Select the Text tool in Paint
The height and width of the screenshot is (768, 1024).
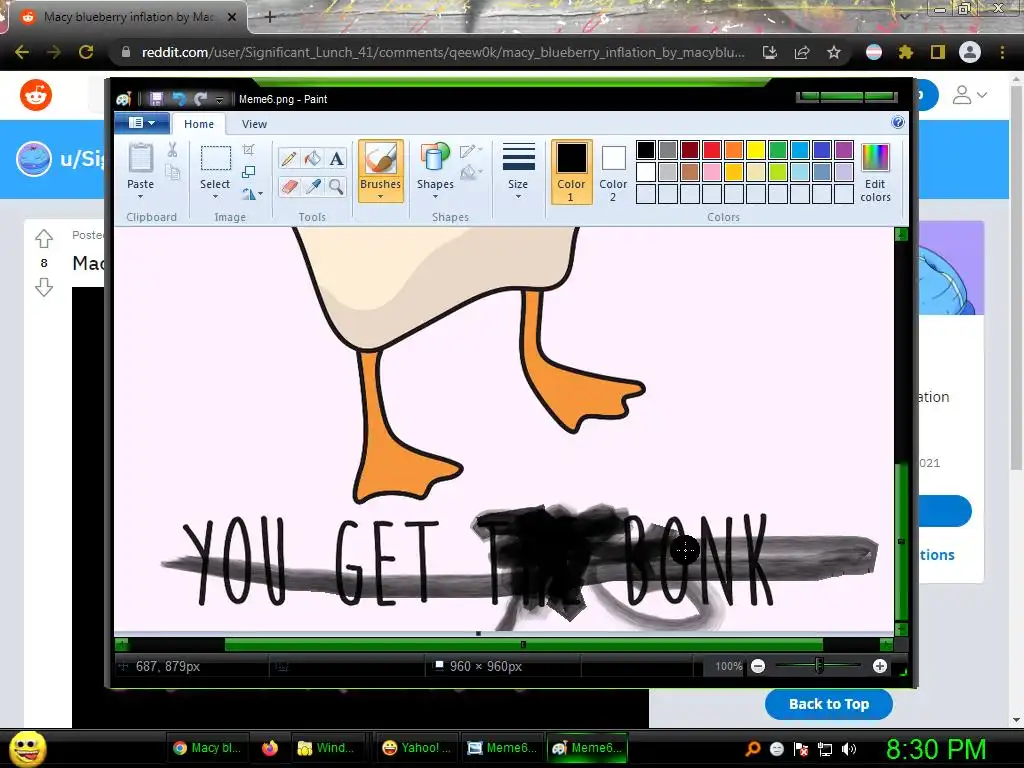[336, 159]
